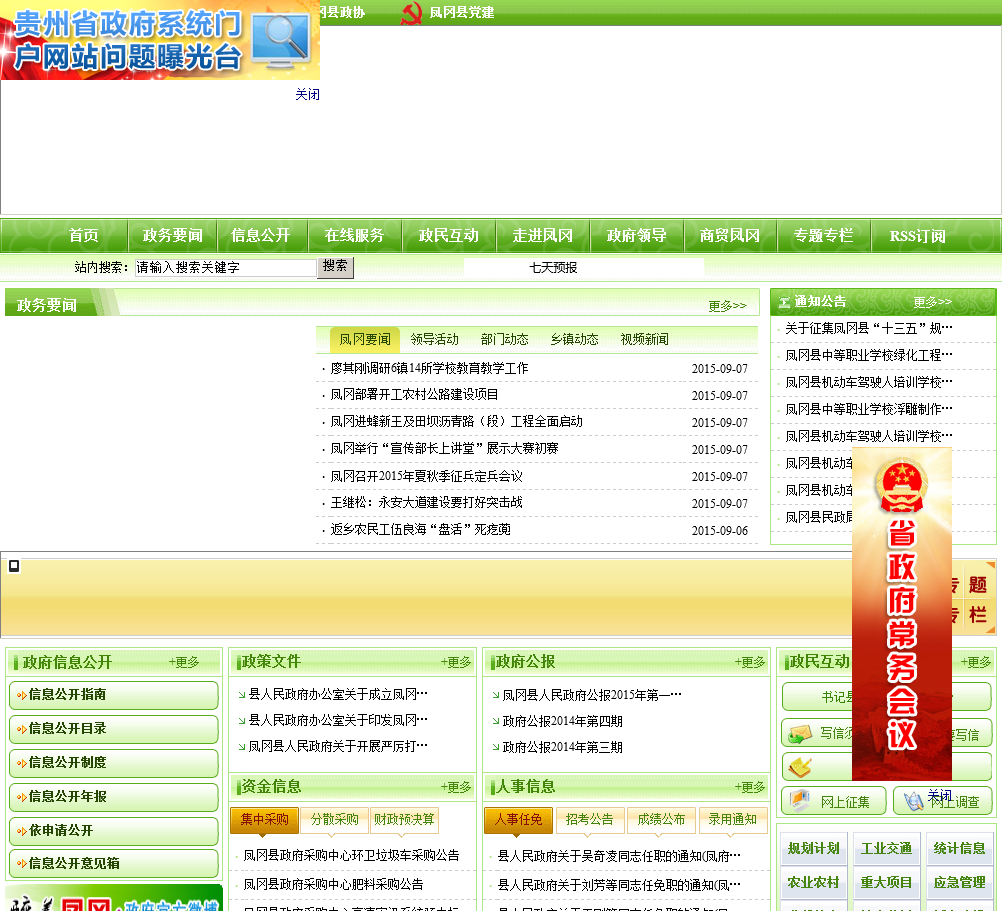
Task: Switch to the 财政预决算 tab
Action: tap(405, 820)
